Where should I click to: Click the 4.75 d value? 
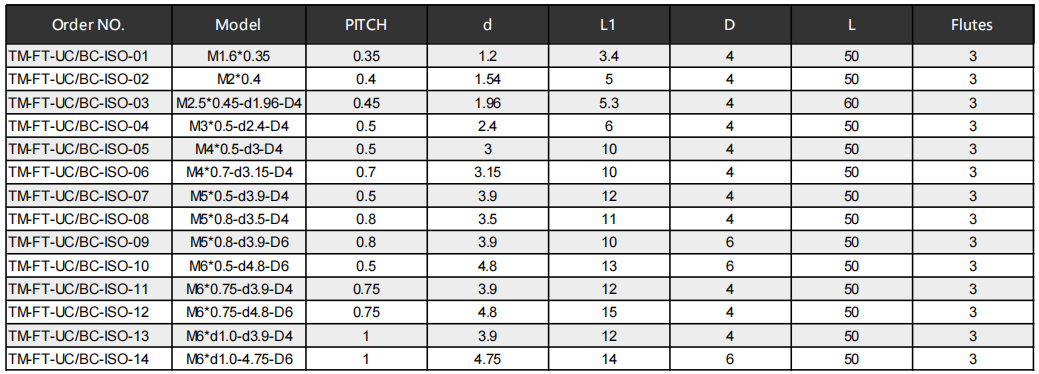tap(487, 359)
